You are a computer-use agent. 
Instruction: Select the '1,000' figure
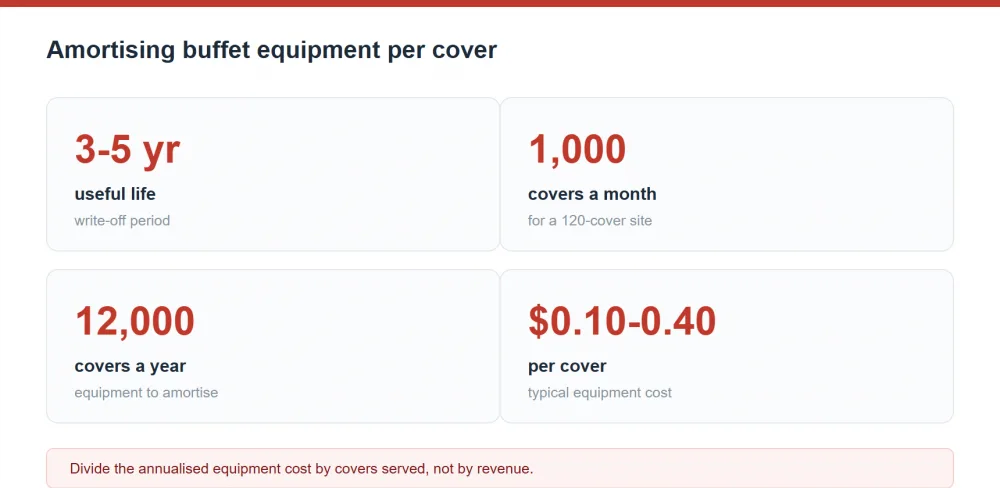tap(577, 149)
